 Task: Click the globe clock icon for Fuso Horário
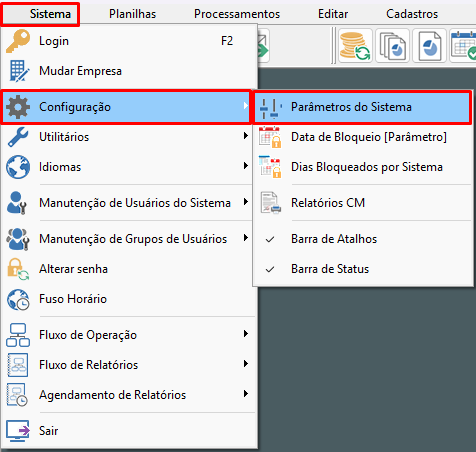[x=18, y=299]
